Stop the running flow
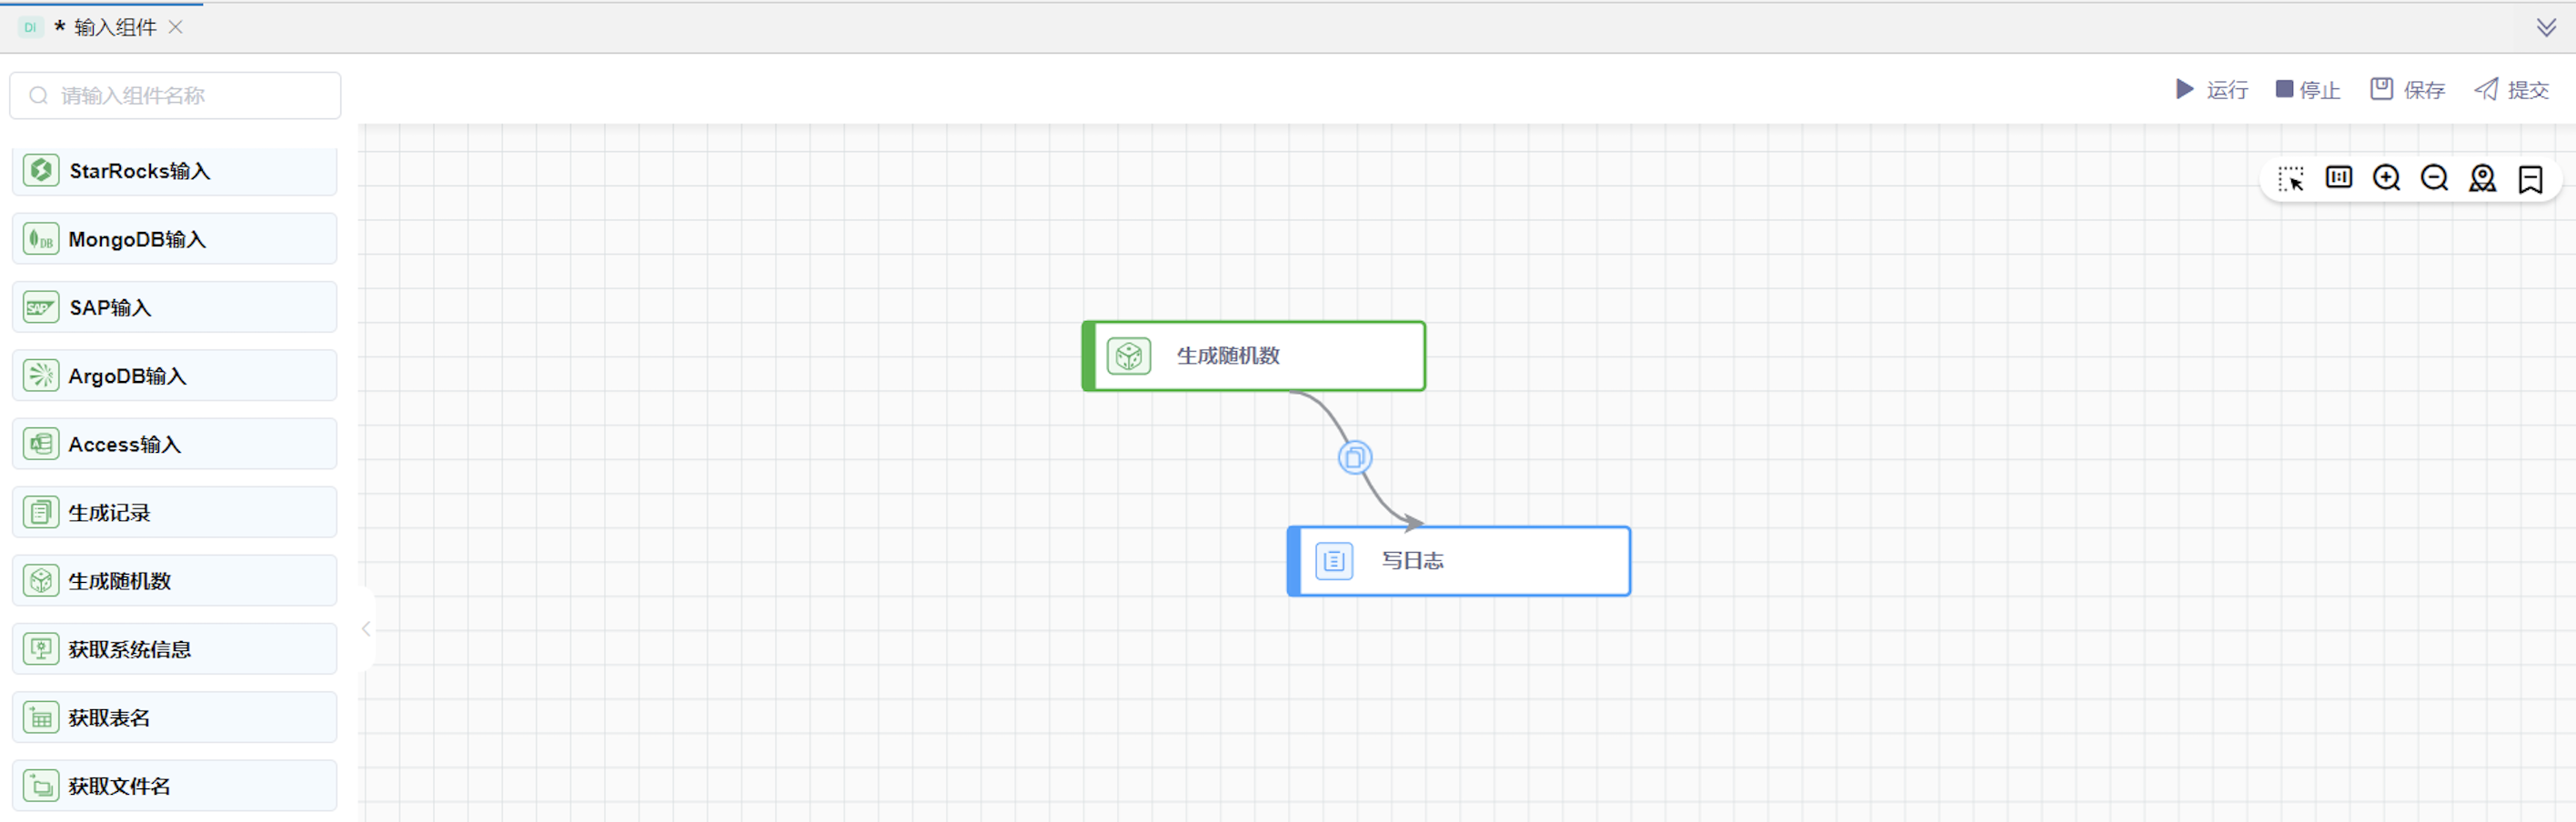 click(x=2307, y=90)
